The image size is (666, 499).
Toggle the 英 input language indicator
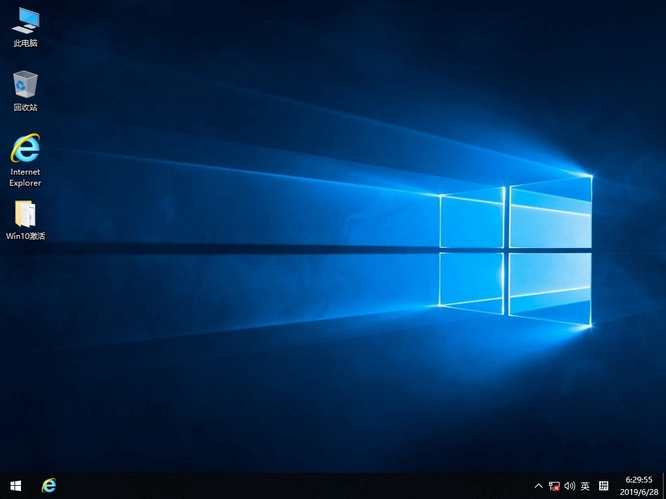coord(585,486)
